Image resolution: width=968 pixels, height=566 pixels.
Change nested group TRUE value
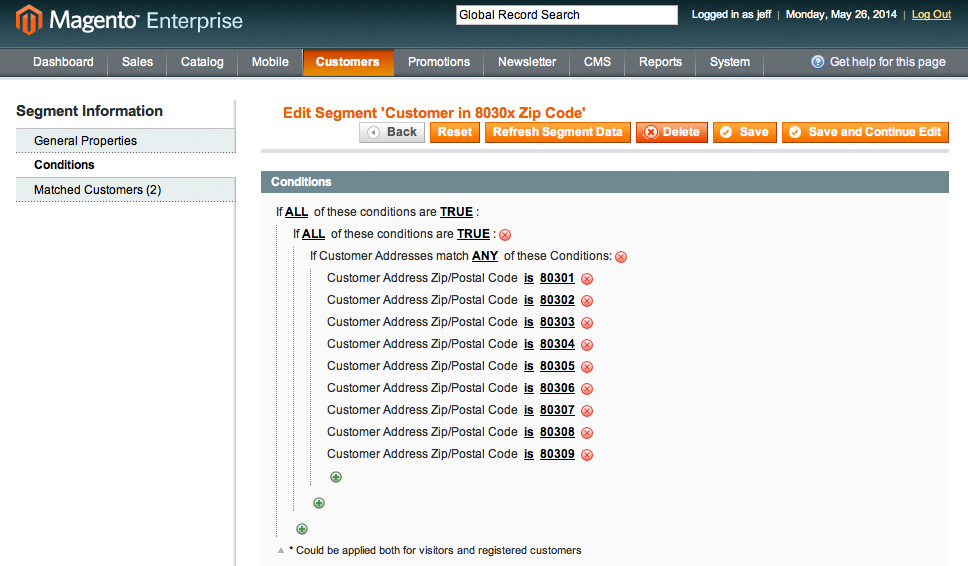473,234
